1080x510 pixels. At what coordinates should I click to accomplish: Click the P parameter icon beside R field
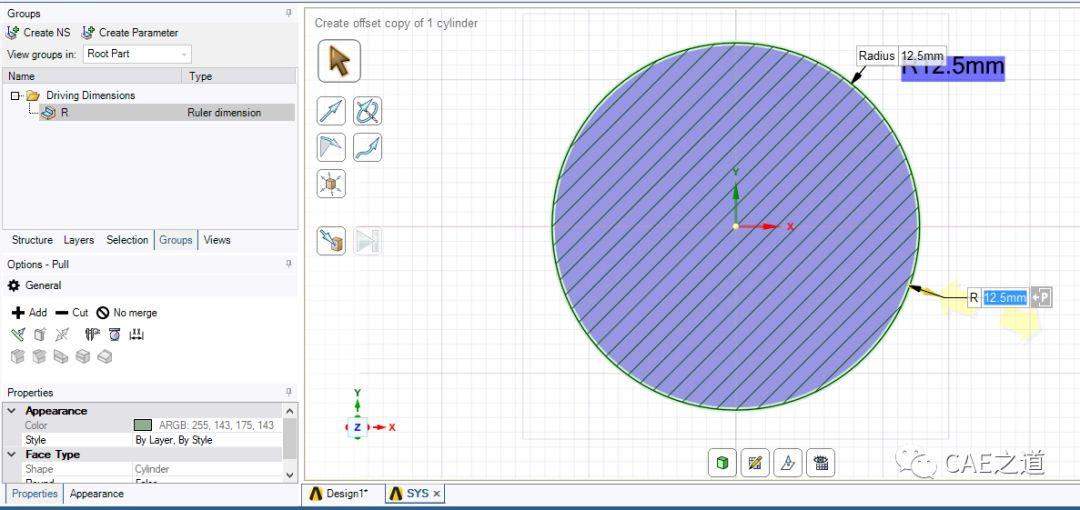tap(1041, 298)
